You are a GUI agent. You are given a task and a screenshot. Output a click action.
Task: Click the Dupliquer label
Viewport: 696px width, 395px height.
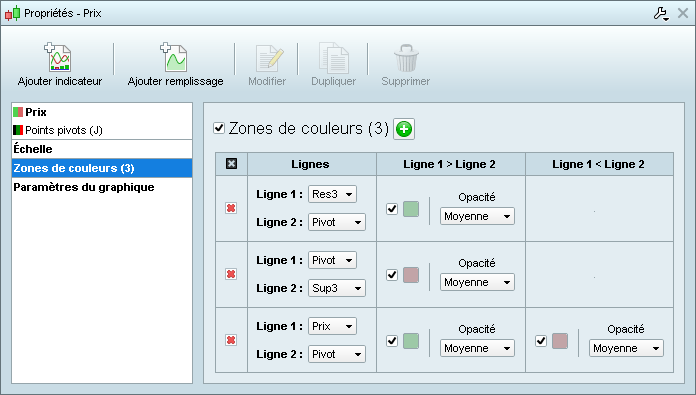333,81
